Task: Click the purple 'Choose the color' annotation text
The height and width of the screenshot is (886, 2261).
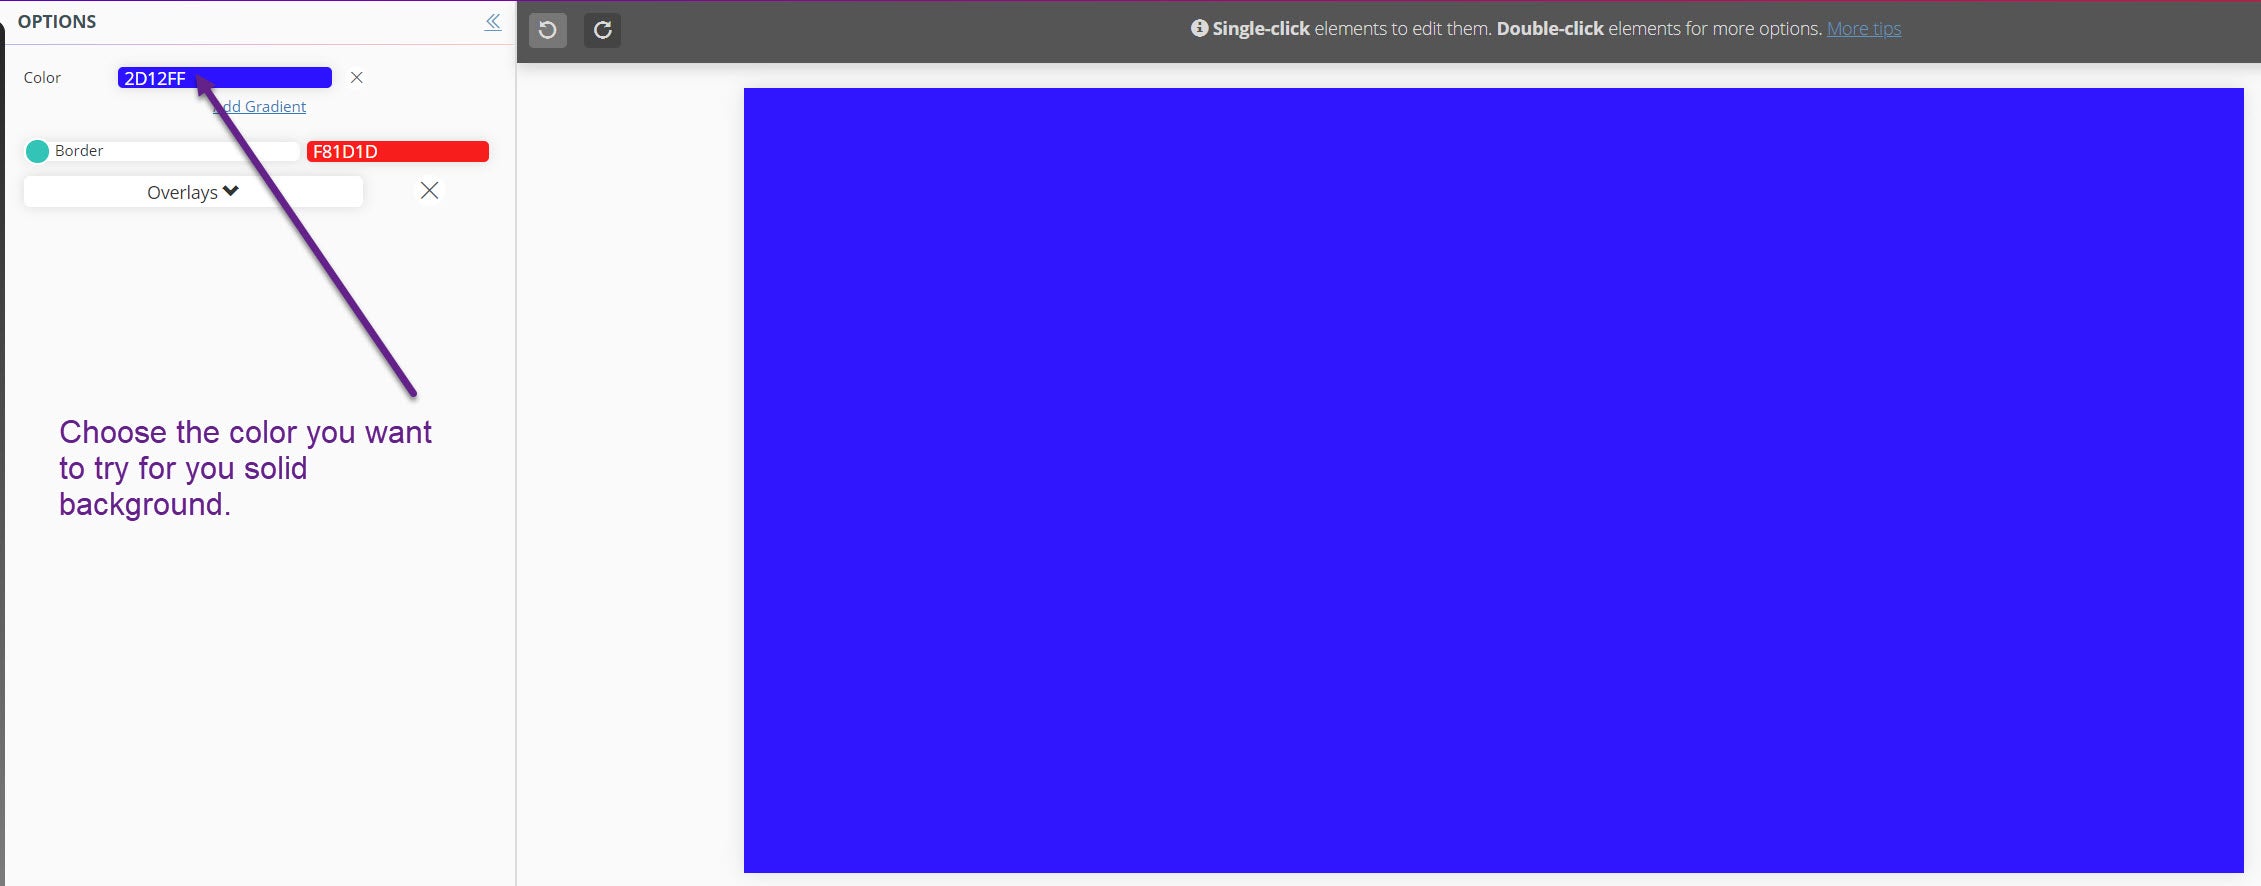Action: click(245, 468)
